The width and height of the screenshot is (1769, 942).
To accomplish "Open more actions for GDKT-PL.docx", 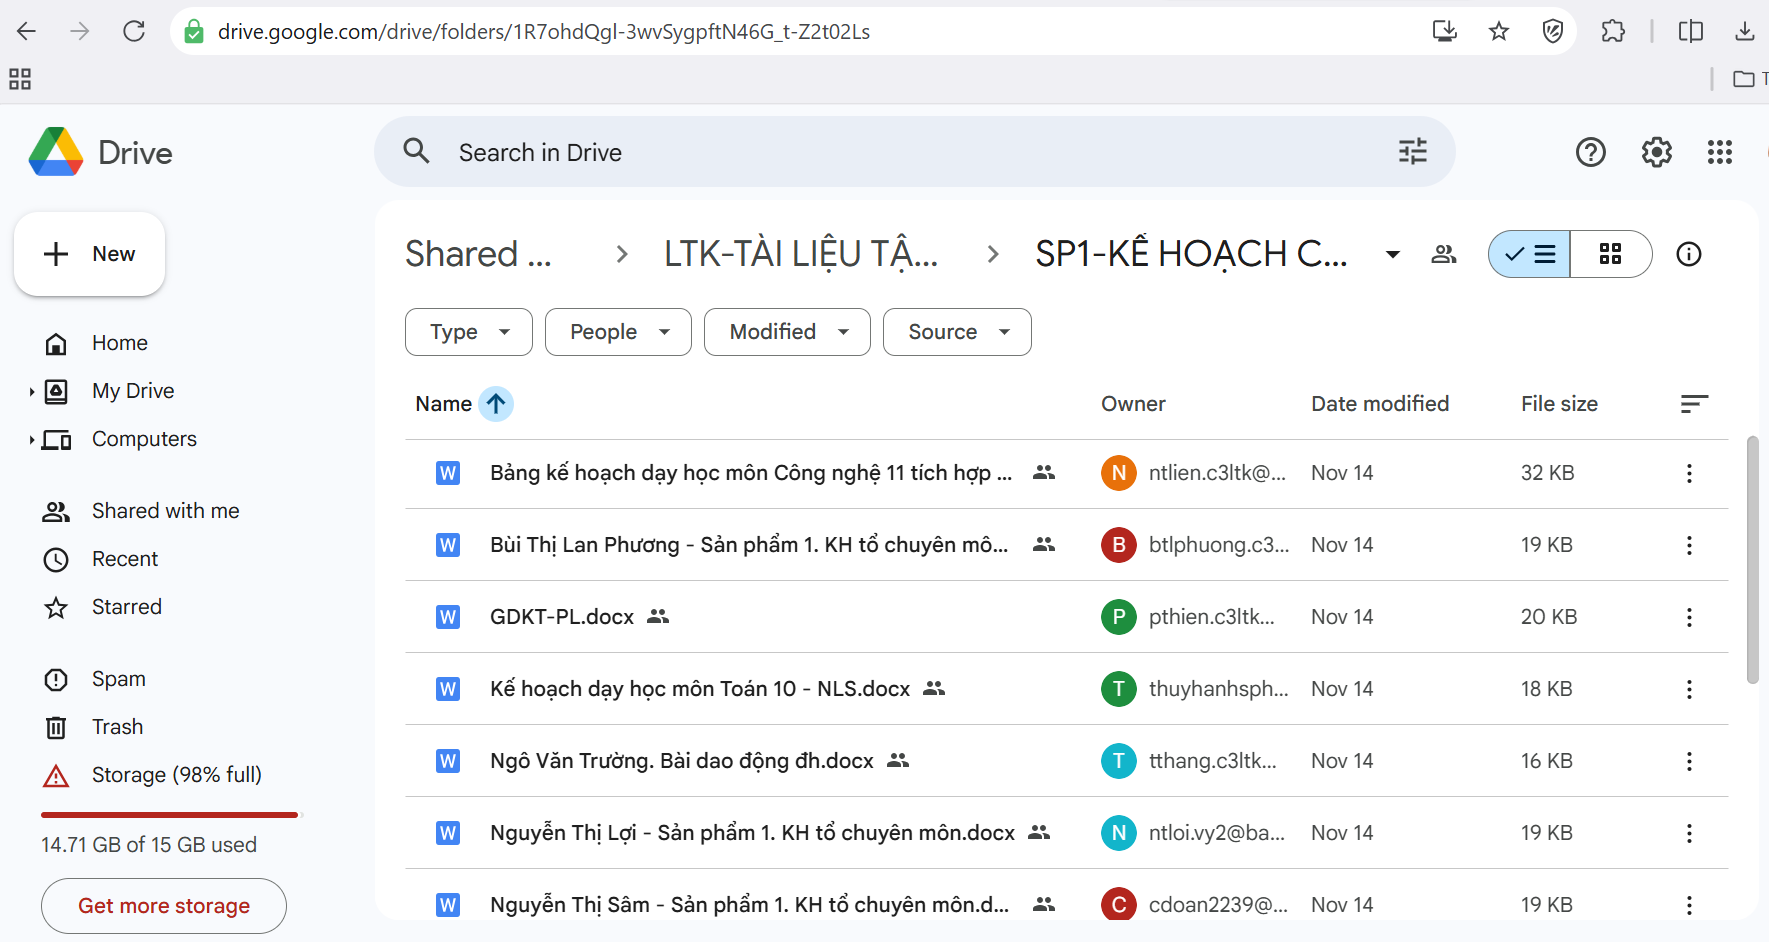I will (1688, 617).
